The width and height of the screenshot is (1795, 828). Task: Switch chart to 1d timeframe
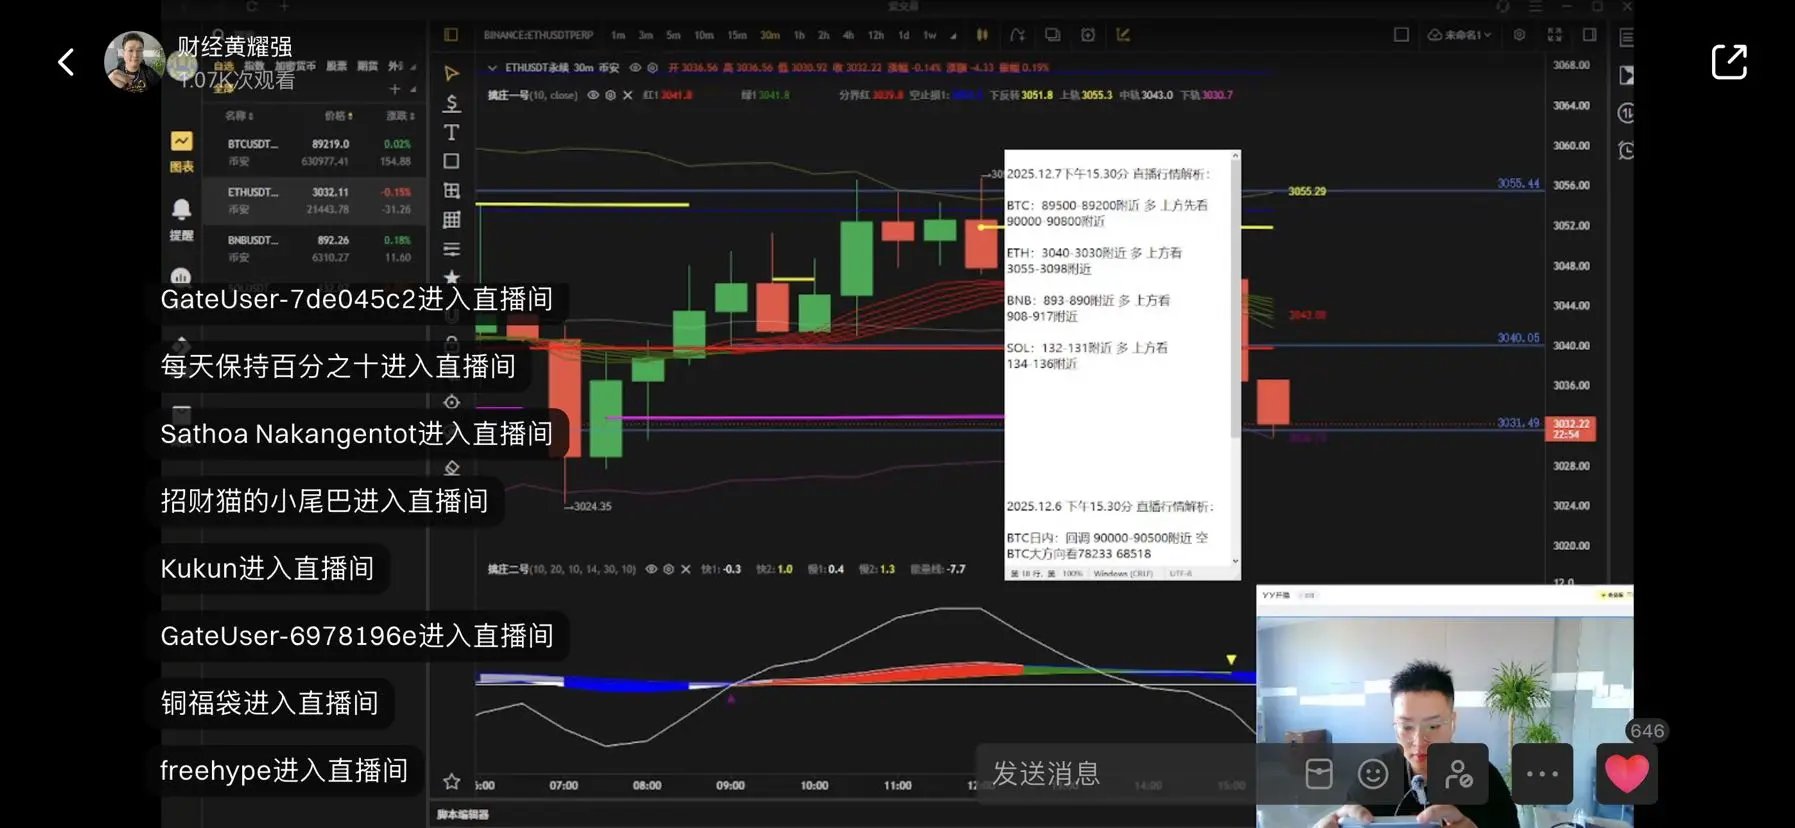[x=903, y=35]
